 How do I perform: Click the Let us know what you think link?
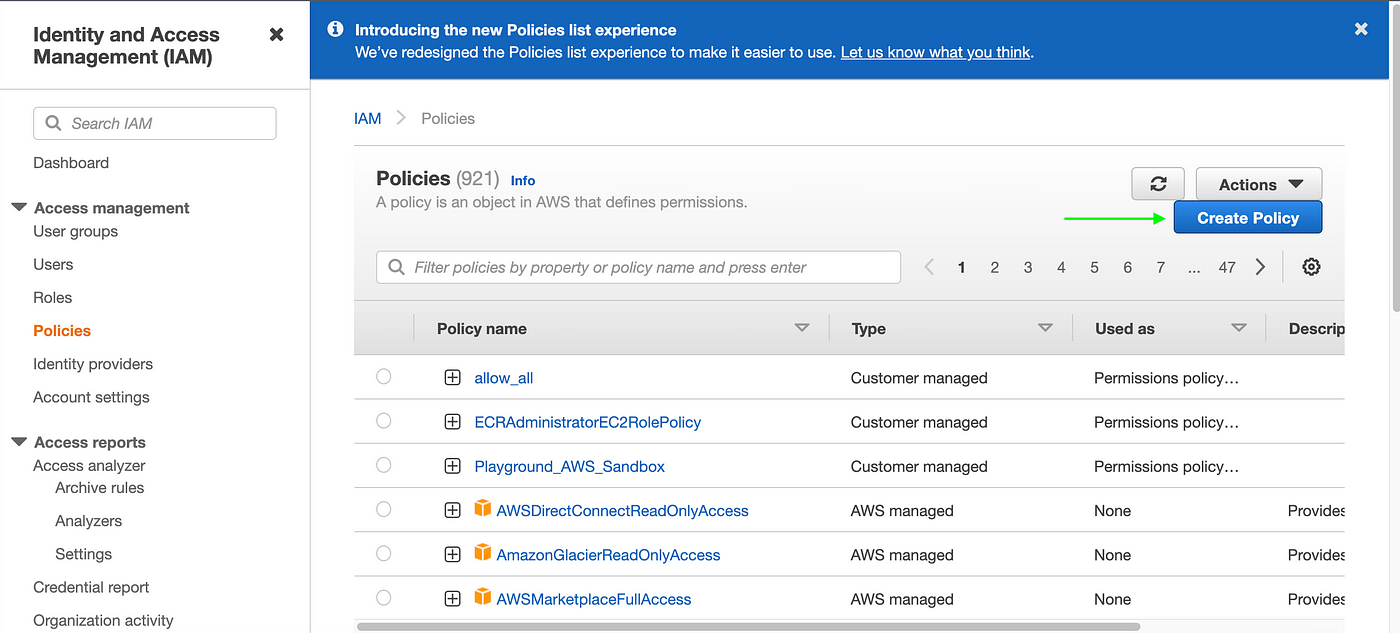coord(935,52)
